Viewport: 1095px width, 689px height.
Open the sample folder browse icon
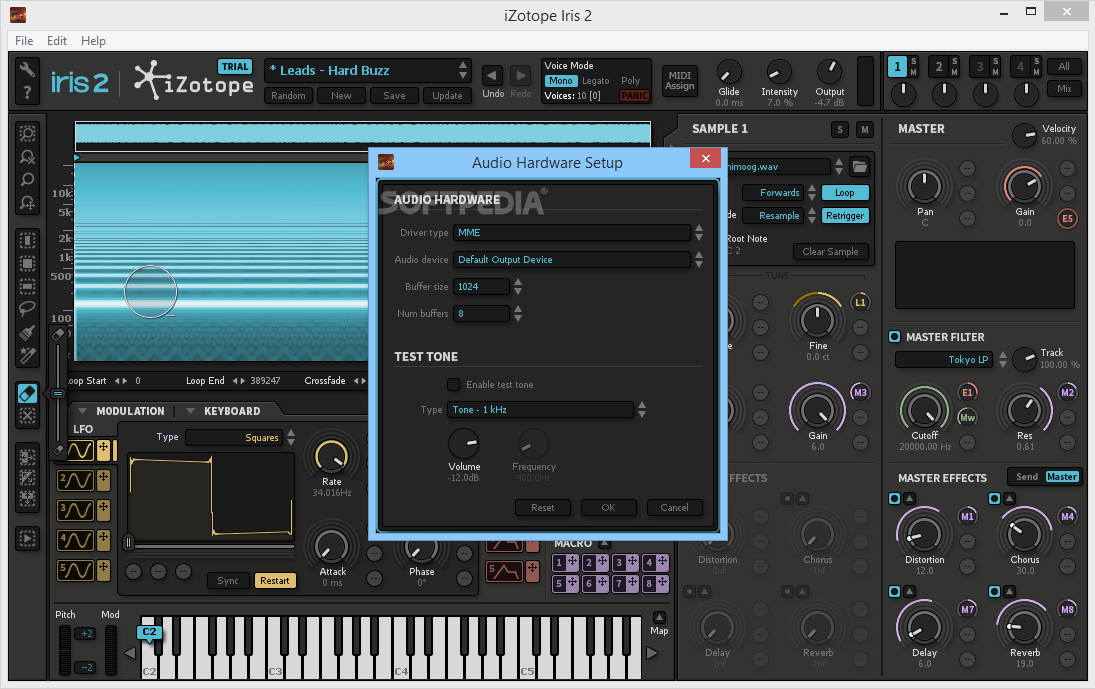(860, 166)
